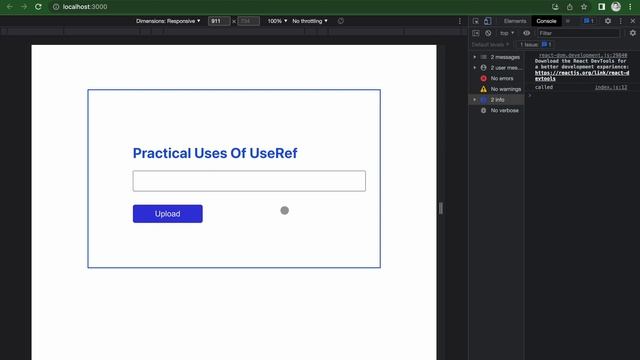This screenshot has width=640, height=360.
Task: Switch to the Console tab
Action: tap(546, 21)
